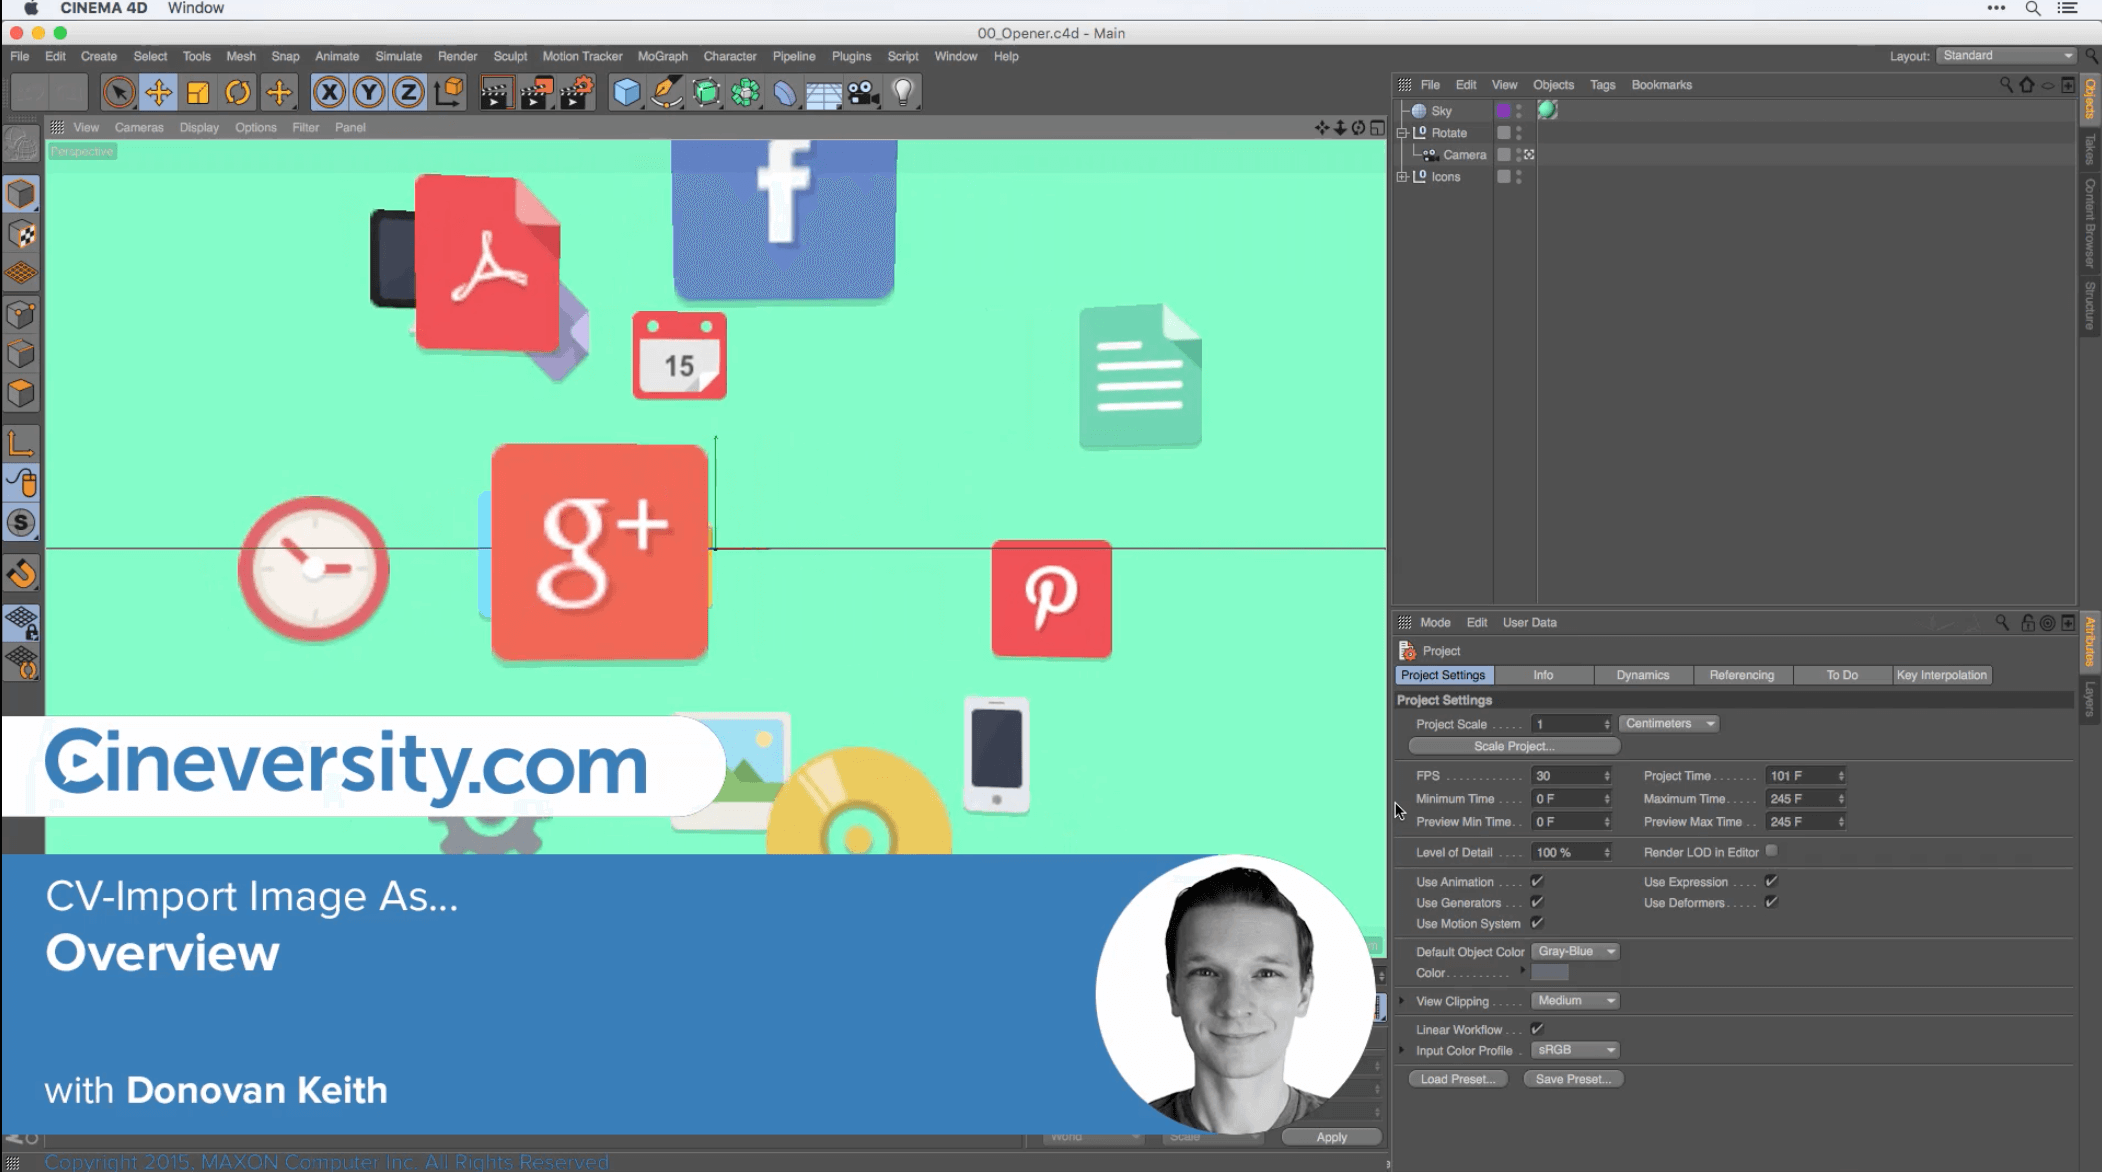Select the Move tool in toolbar
This screenshot has height=1172, width=2102.
[158, 93]
